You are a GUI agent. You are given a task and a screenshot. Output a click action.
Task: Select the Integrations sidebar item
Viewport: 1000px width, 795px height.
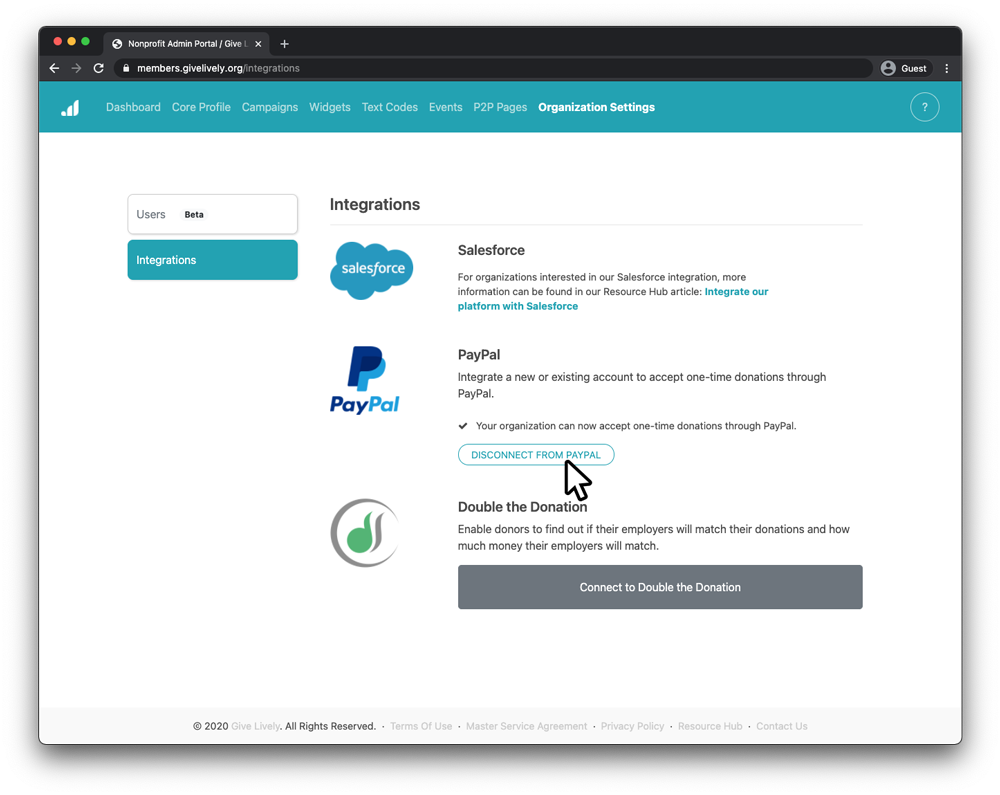click(x=212, y=260)
